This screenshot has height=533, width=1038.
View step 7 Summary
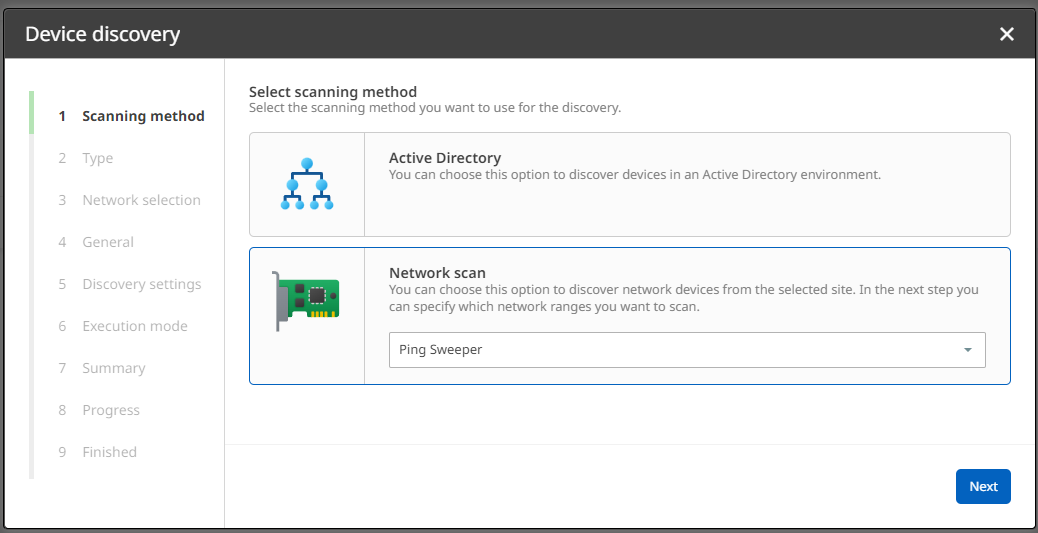(x=114, y=368)
